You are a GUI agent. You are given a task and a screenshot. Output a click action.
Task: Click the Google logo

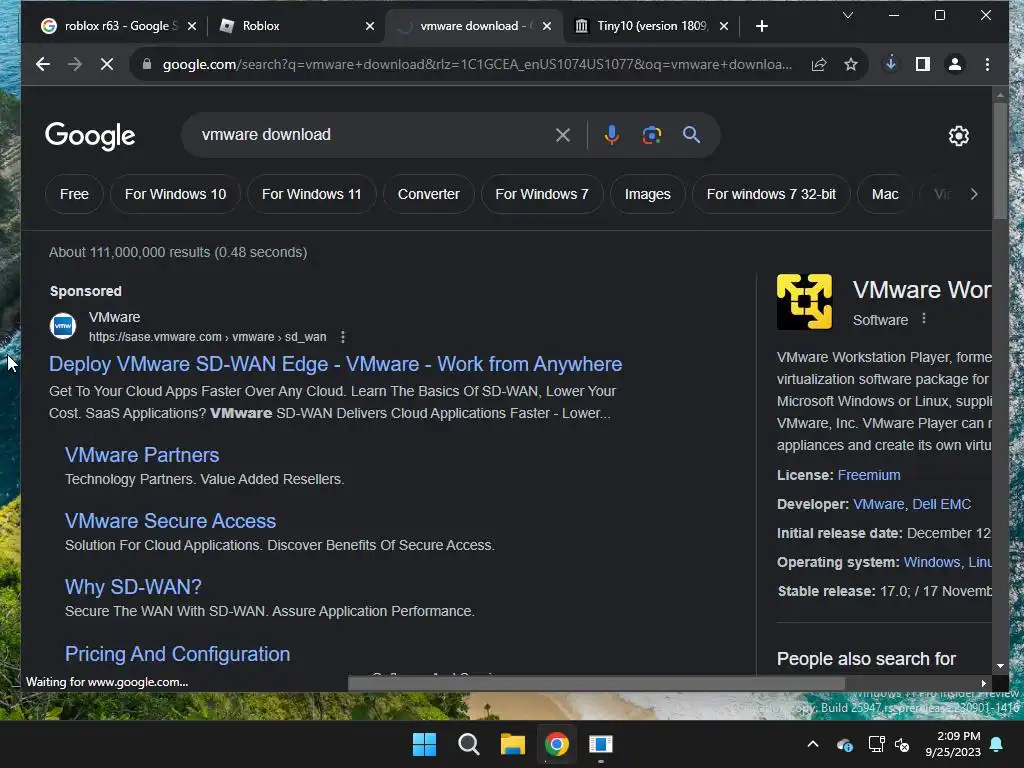[90, 136]
